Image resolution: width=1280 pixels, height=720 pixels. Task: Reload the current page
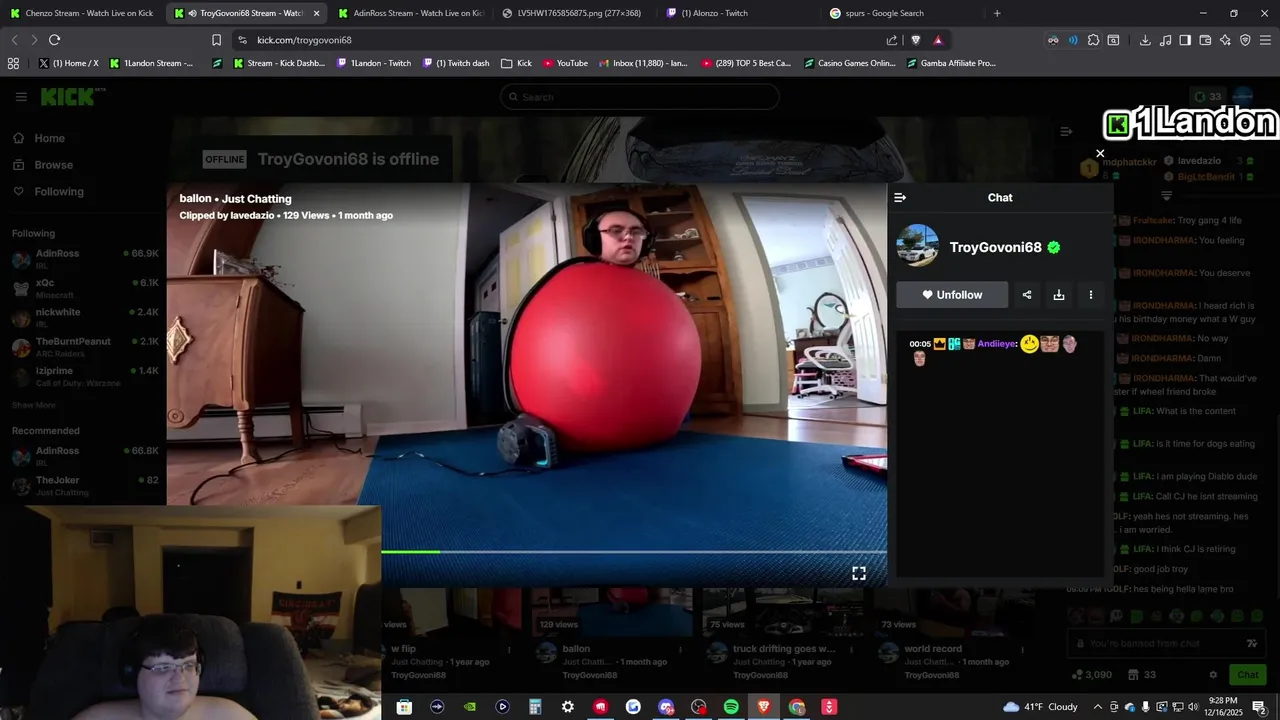pos(54,40)
